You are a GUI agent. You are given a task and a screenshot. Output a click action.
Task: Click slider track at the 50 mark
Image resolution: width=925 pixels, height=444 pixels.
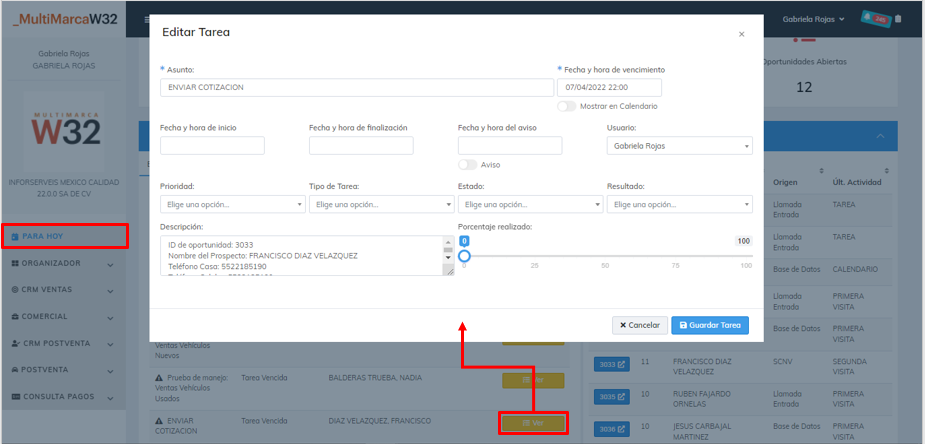(x=605, y=256)
